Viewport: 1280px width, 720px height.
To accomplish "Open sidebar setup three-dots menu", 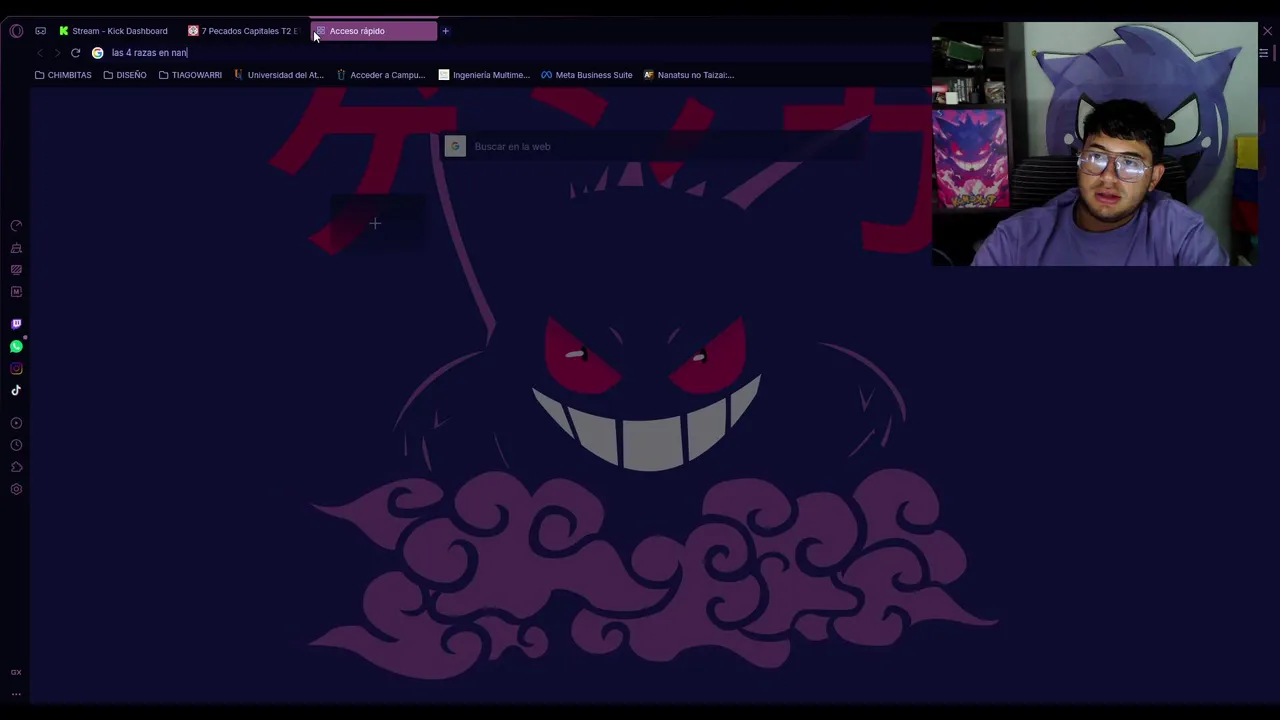I will pyautogui.click(x=16, y=693).
